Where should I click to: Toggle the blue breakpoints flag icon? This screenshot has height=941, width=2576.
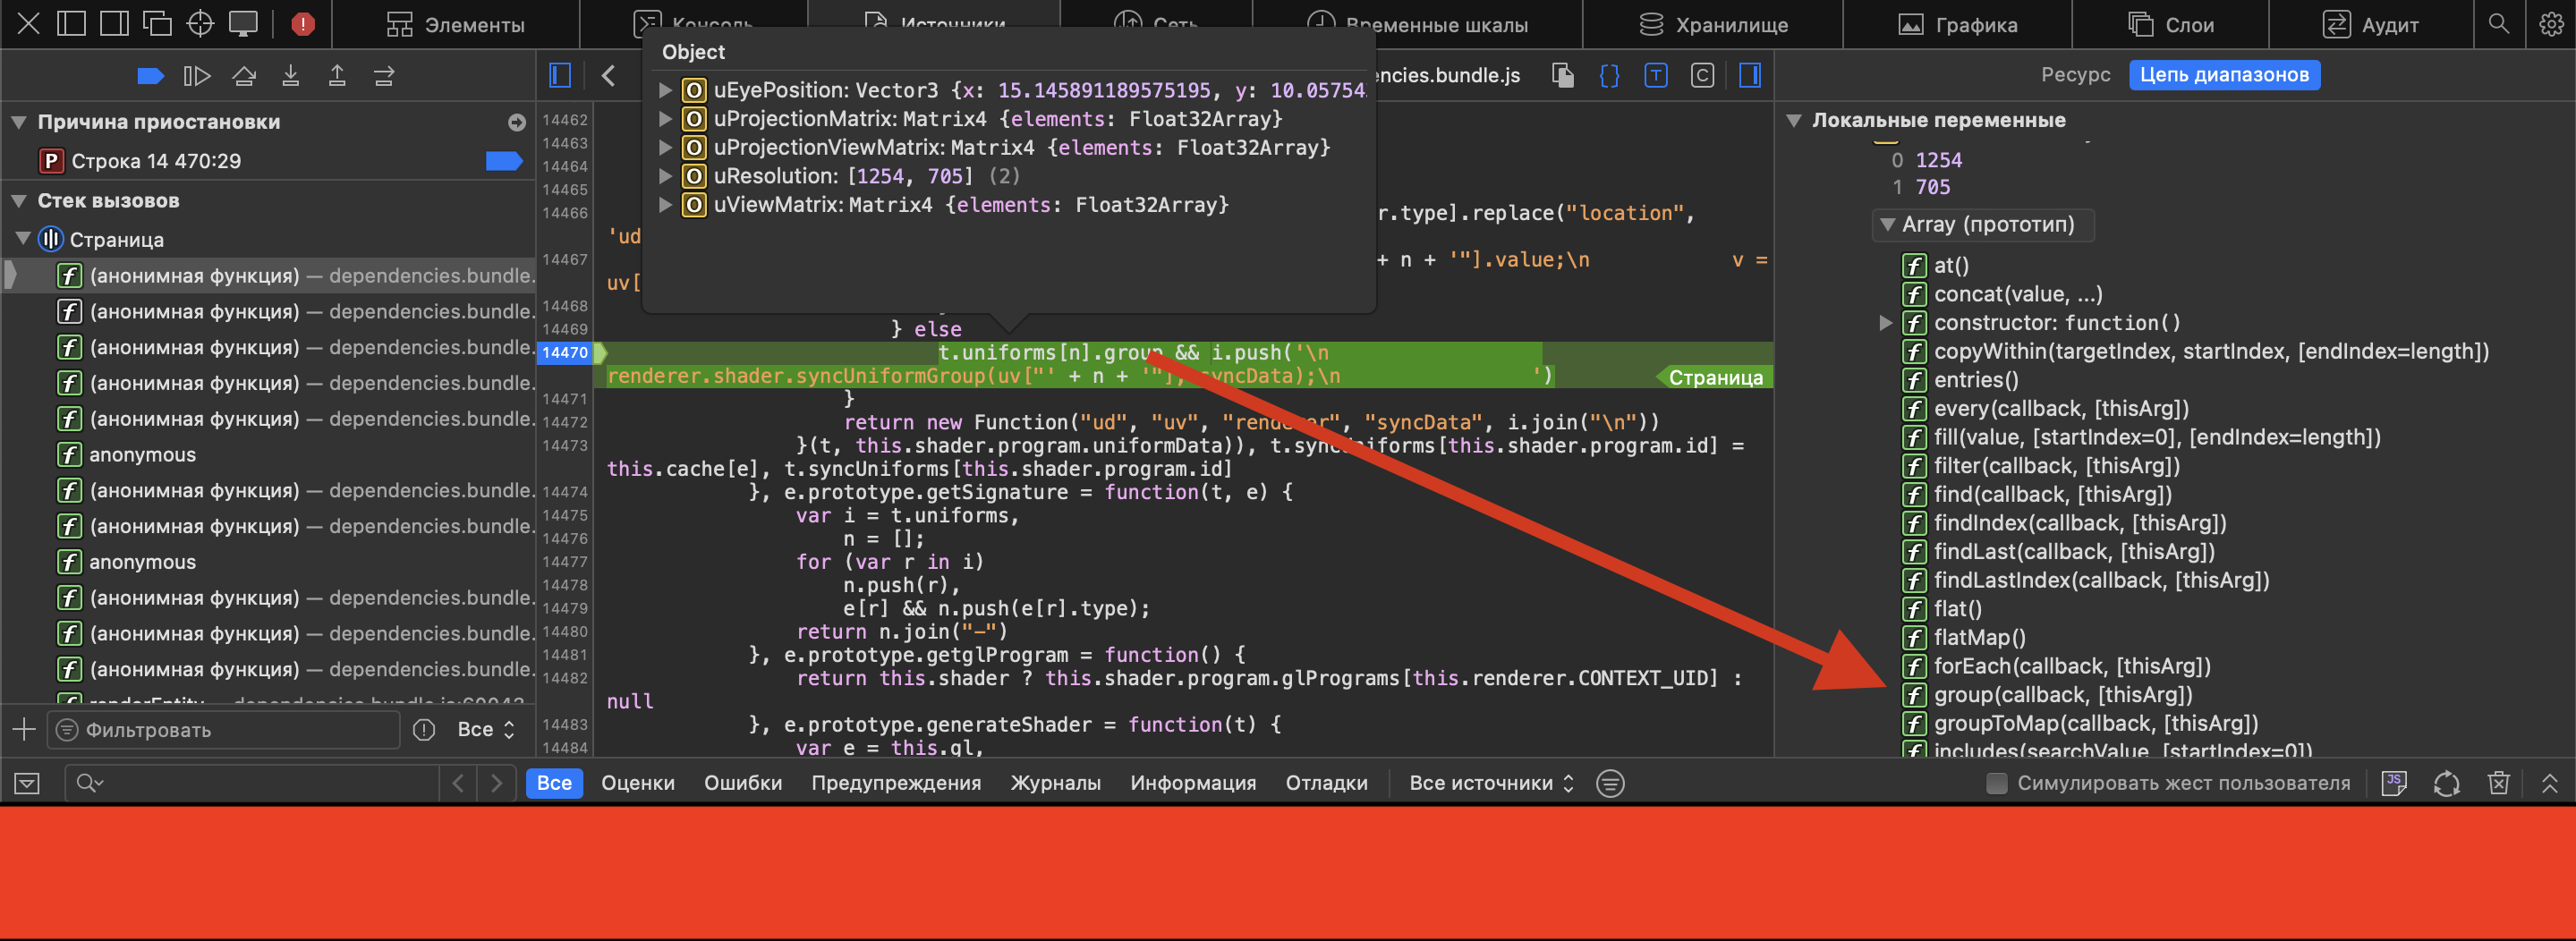[150, 75]
